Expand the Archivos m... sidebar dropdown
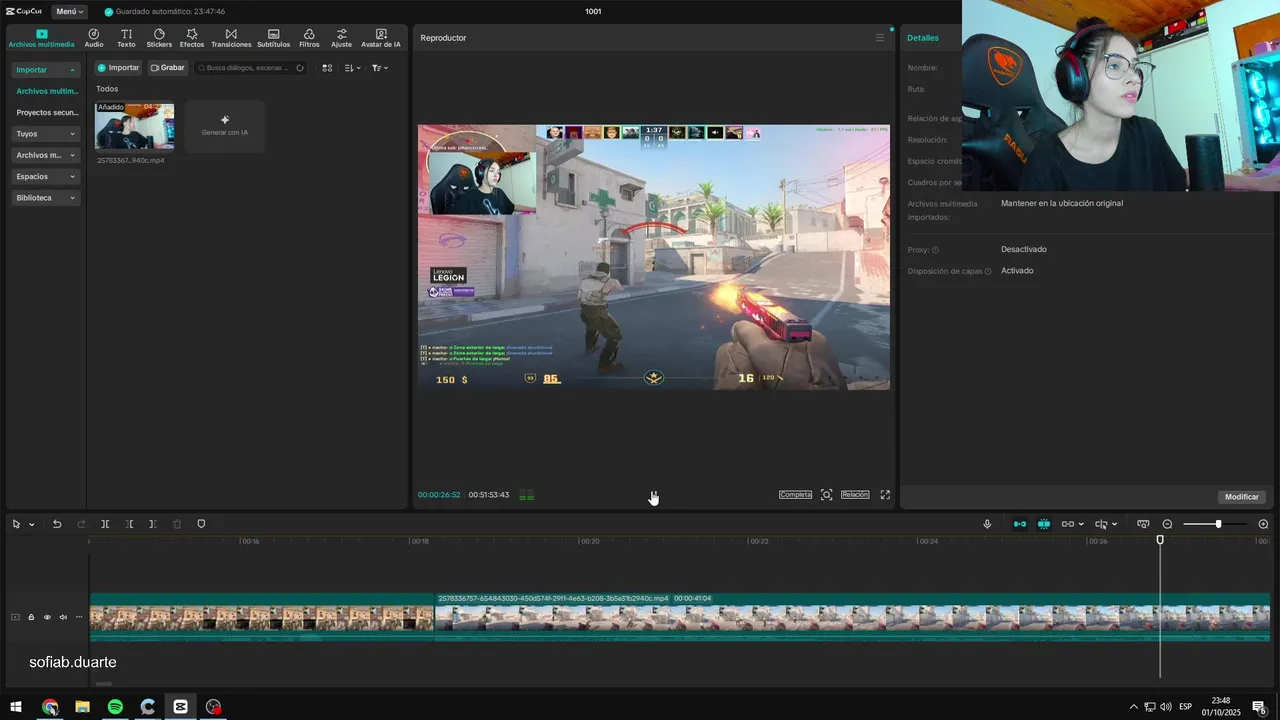The width and height of the screenshot is (1280, 720). 46,155
